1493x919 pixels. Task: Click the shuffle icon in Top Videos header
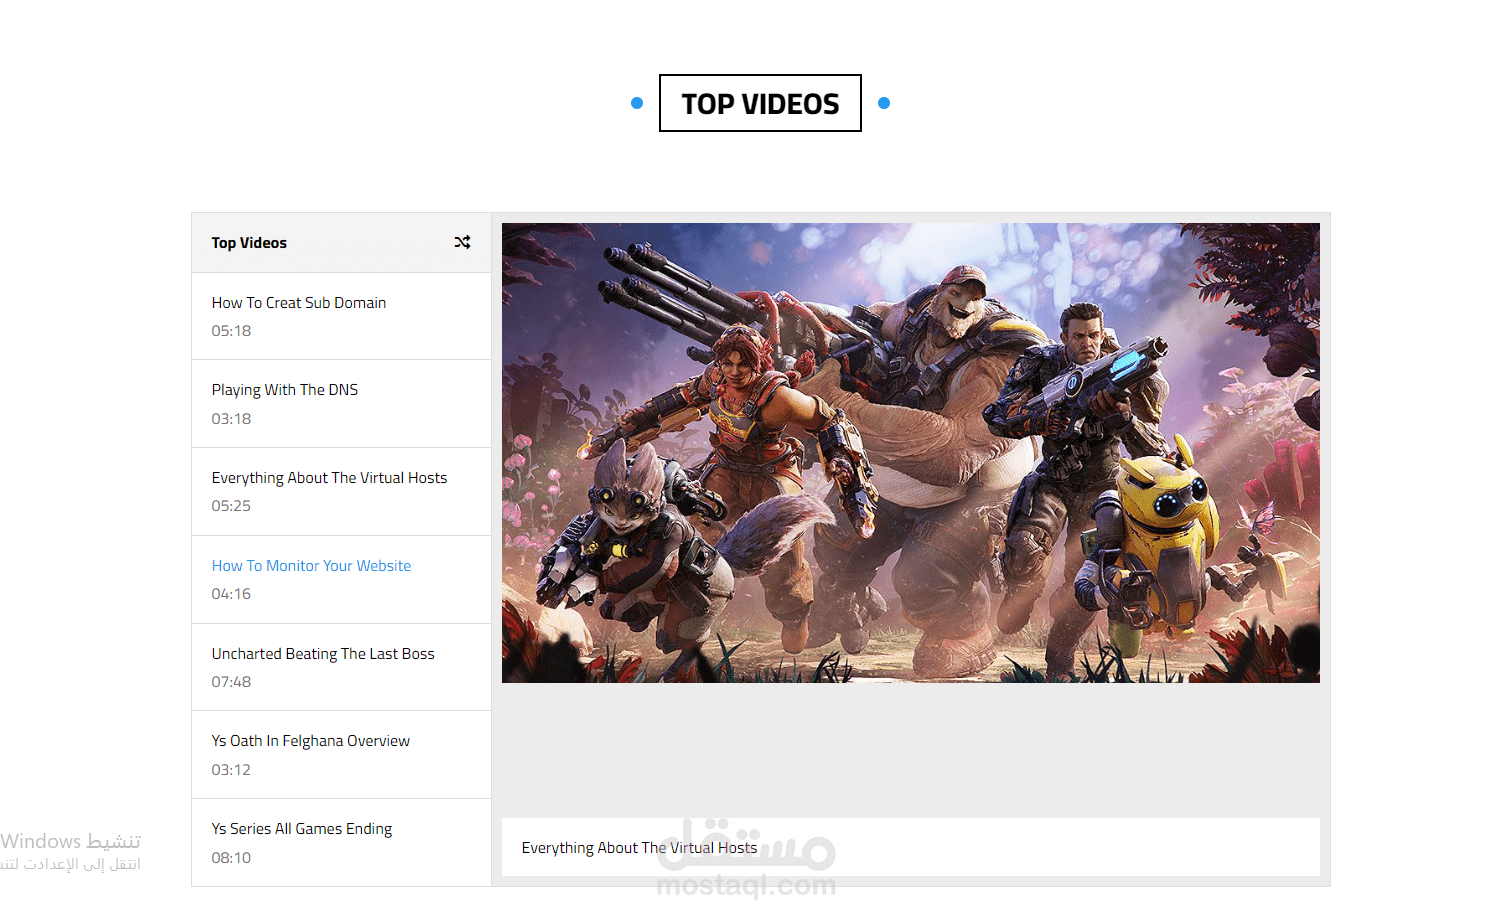coord(462,242)
